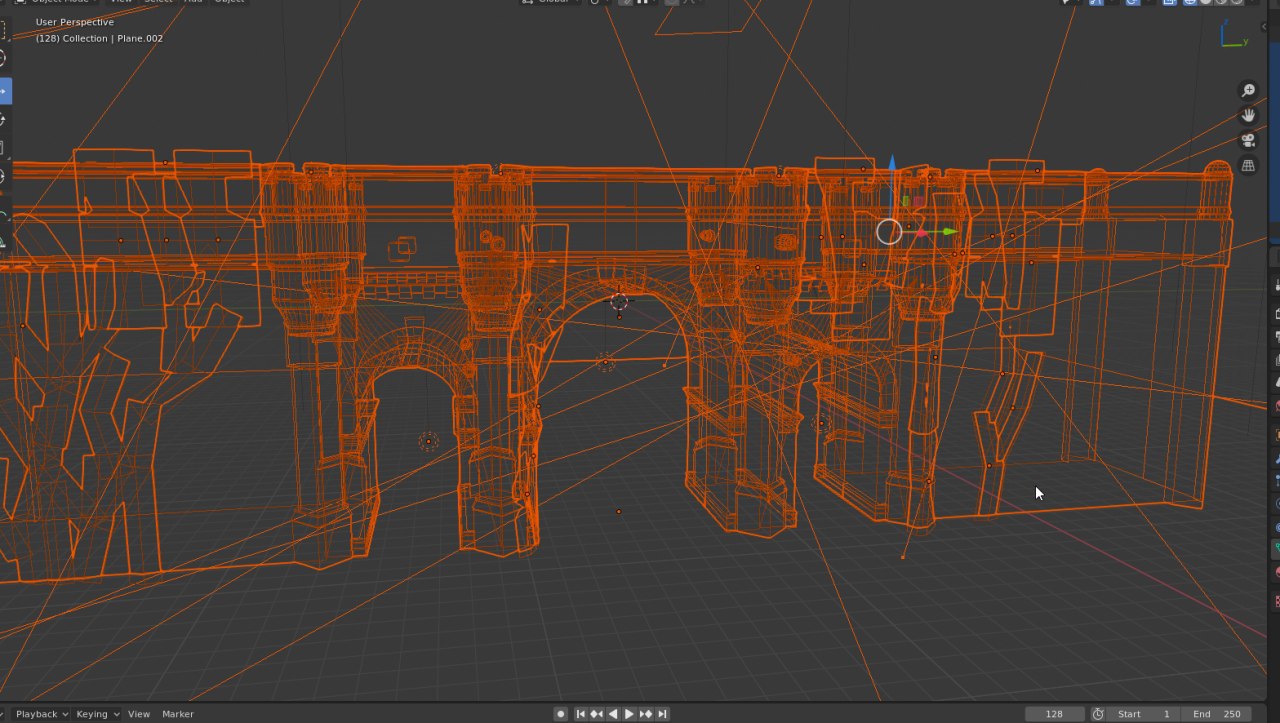Screen dimensions: 1280x723
Task: Click the current frame field showing 128
Action: click(1054, 714)
